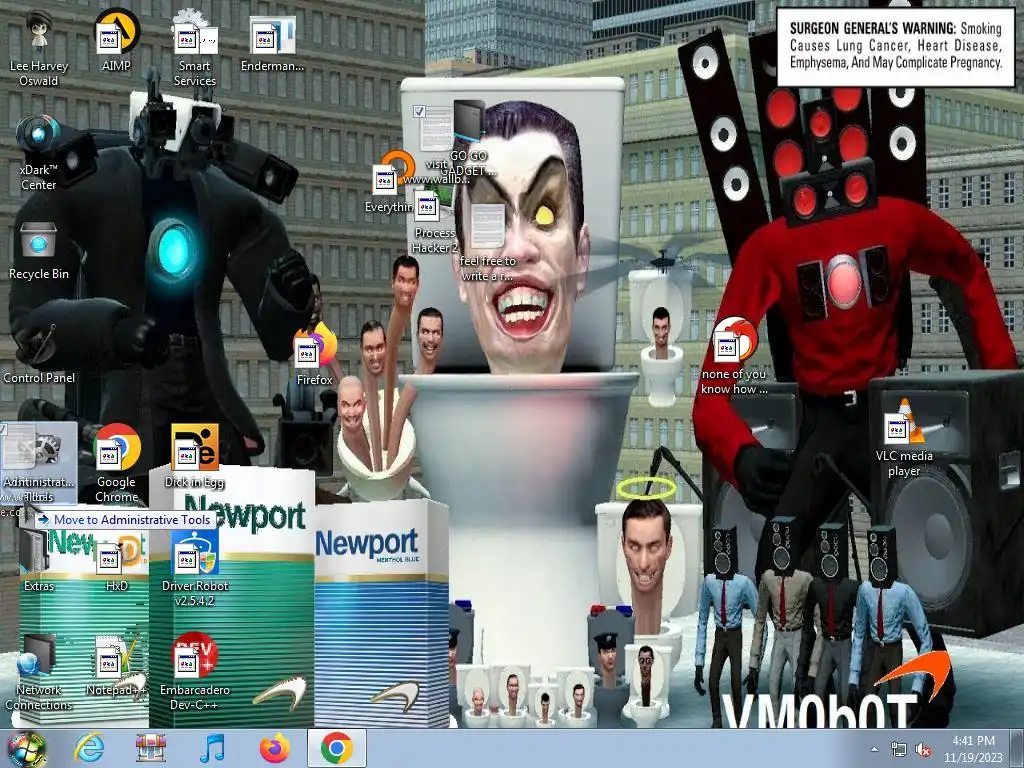Image resolution: width=1024 pixels, height=768 pixels.
Task: Select the Everything search shortcut
Action: click(x=388, y=183)
